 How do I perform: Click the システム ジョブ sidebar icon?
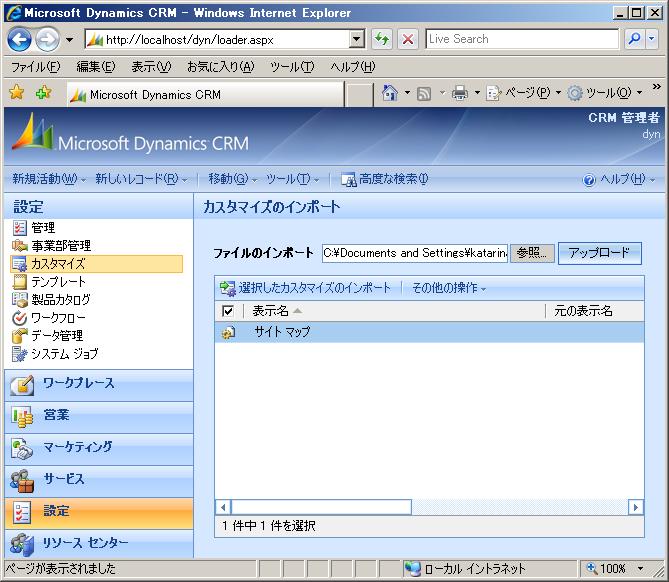coord(20,354)
